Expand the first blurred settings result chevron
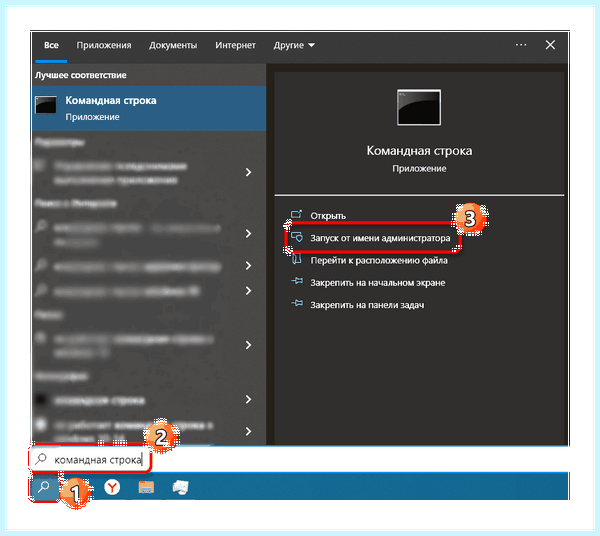600x536 pixels. [x=249, y=172]
